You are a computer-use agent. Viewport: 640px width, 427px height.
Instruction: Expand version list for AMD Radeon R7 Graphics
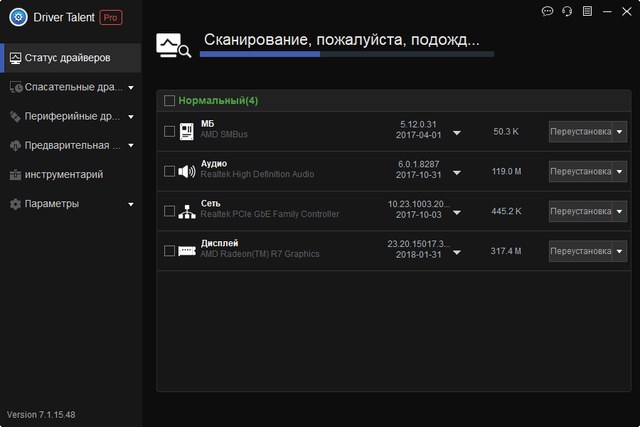click(457, 252)
